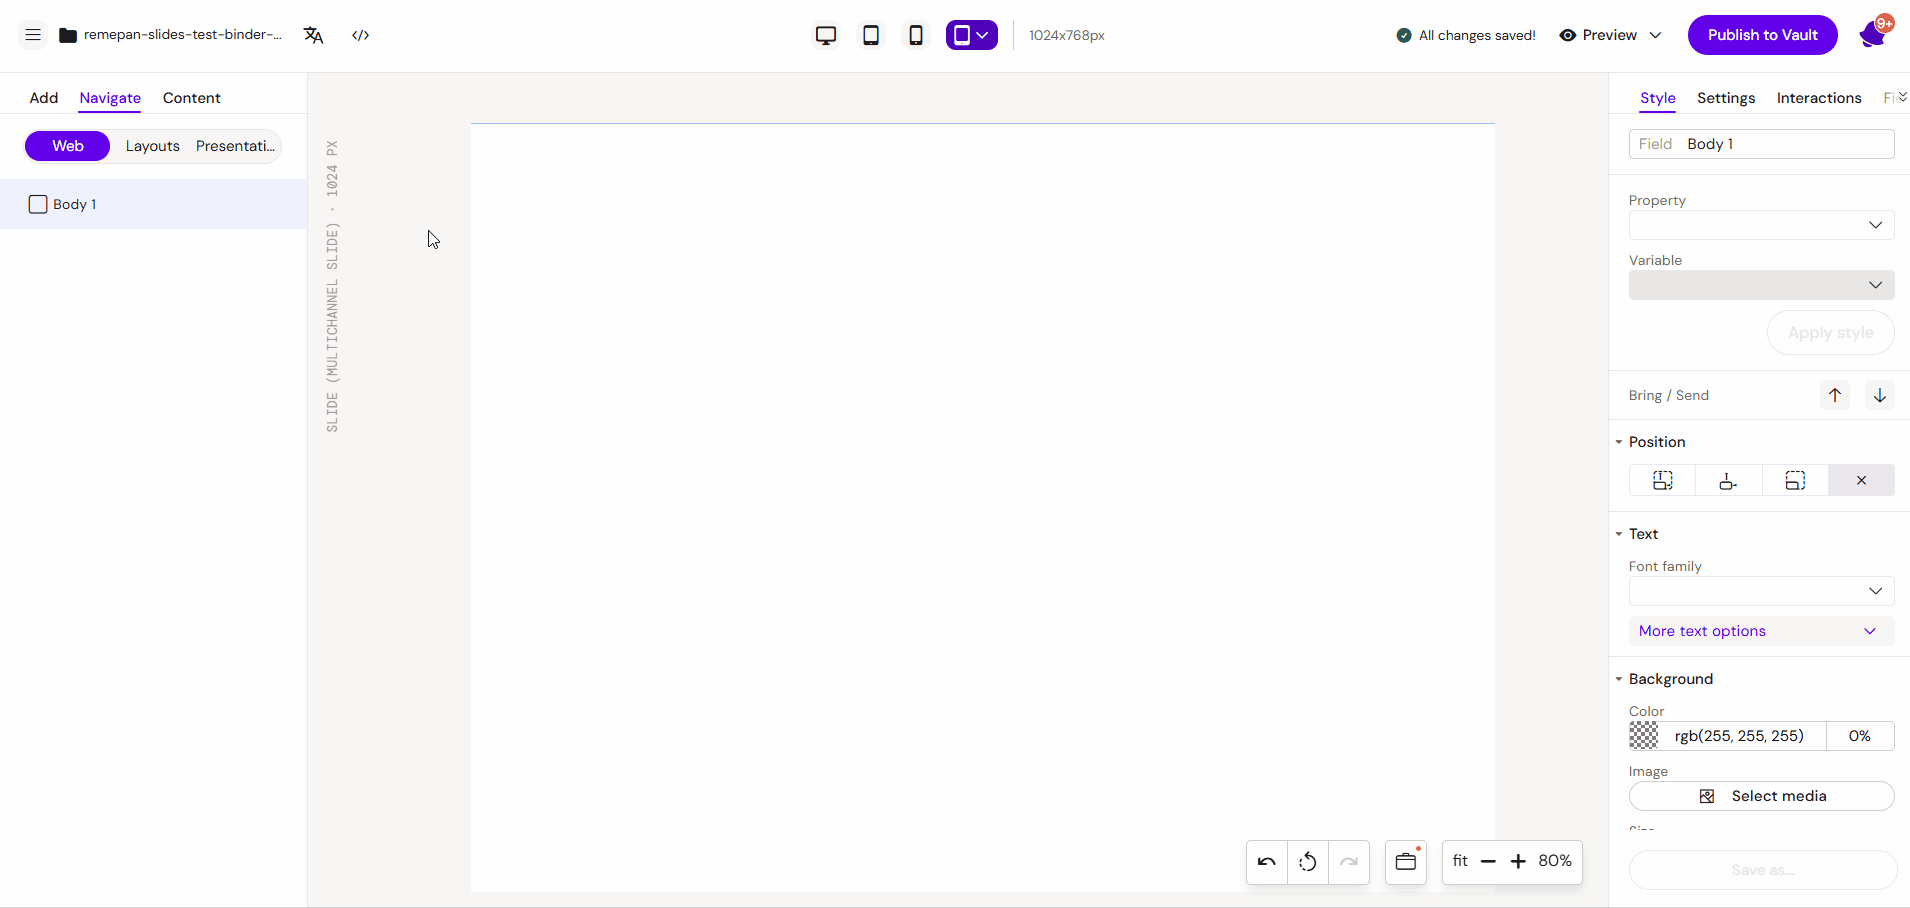Open the briefcase assets icon

coord(1406,862)
